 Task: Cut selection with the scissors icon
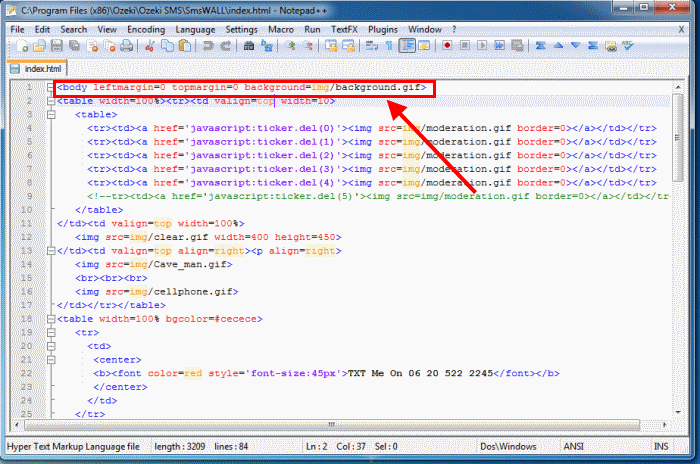coord(150,46)
